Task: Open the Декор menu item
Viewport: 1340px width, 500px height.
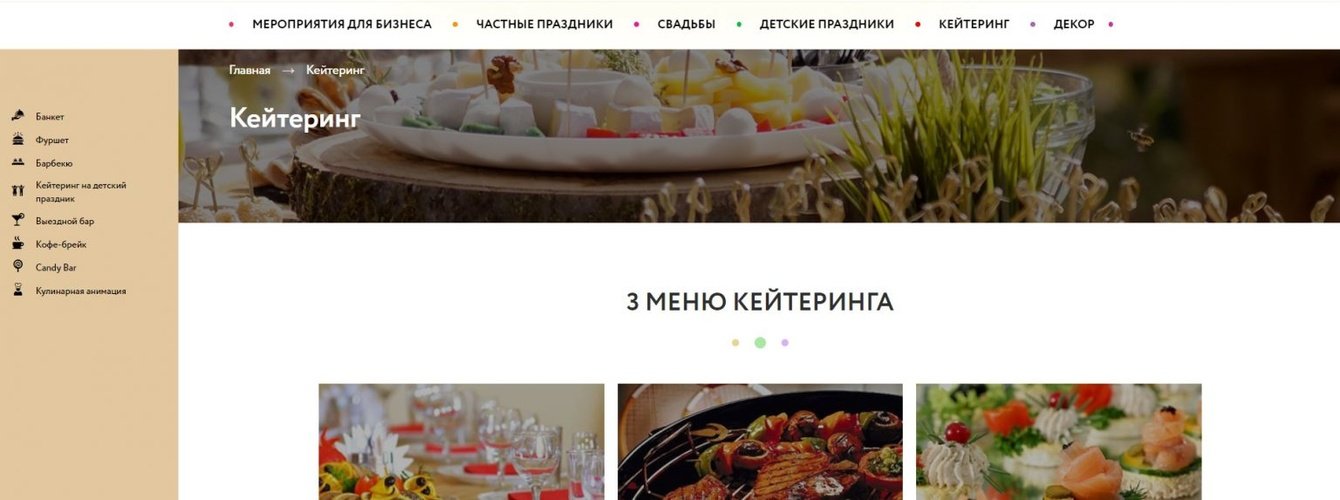Action: [1074, 24]
